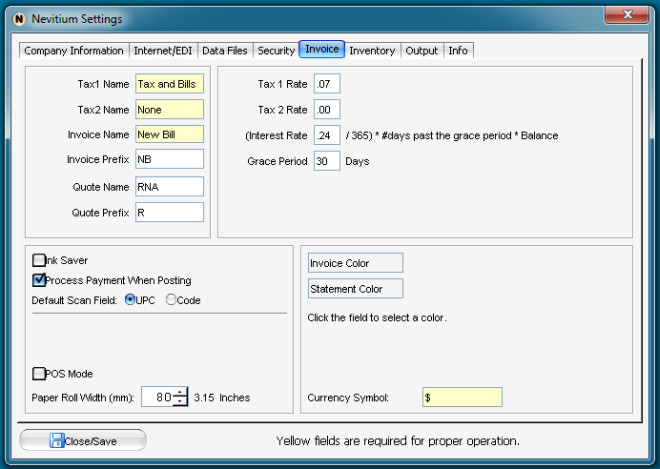Click the 'Days' label after Grace Period

(x=357, y=161)
